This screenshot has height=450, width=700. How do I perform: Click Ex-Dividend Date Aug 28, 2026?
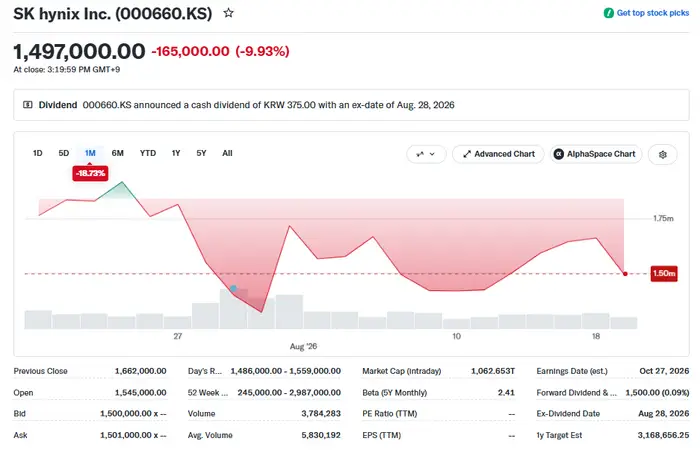coord(664,413)
